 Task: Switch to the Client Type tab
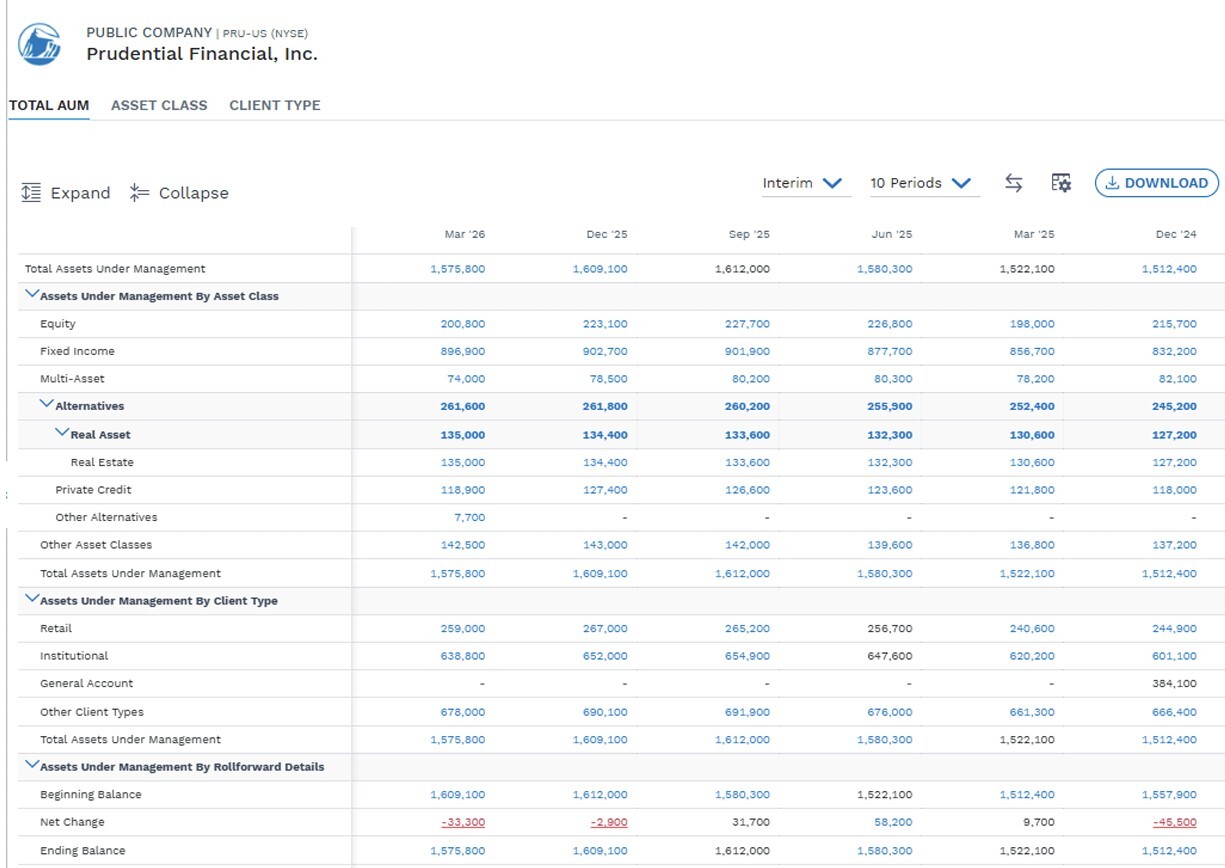pyautogui.click(x=275, y=105)
